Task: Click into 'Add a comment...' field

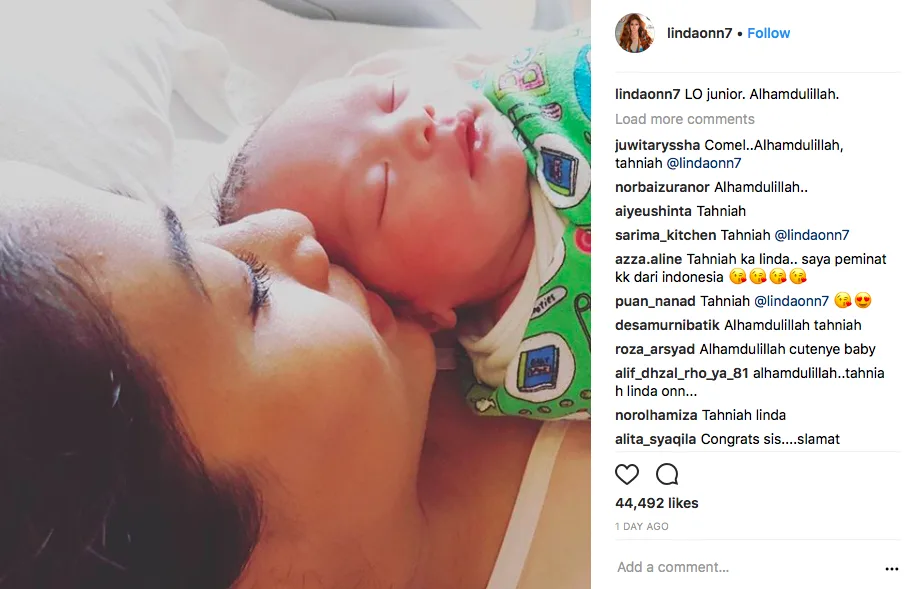Action: coord(747,567)
